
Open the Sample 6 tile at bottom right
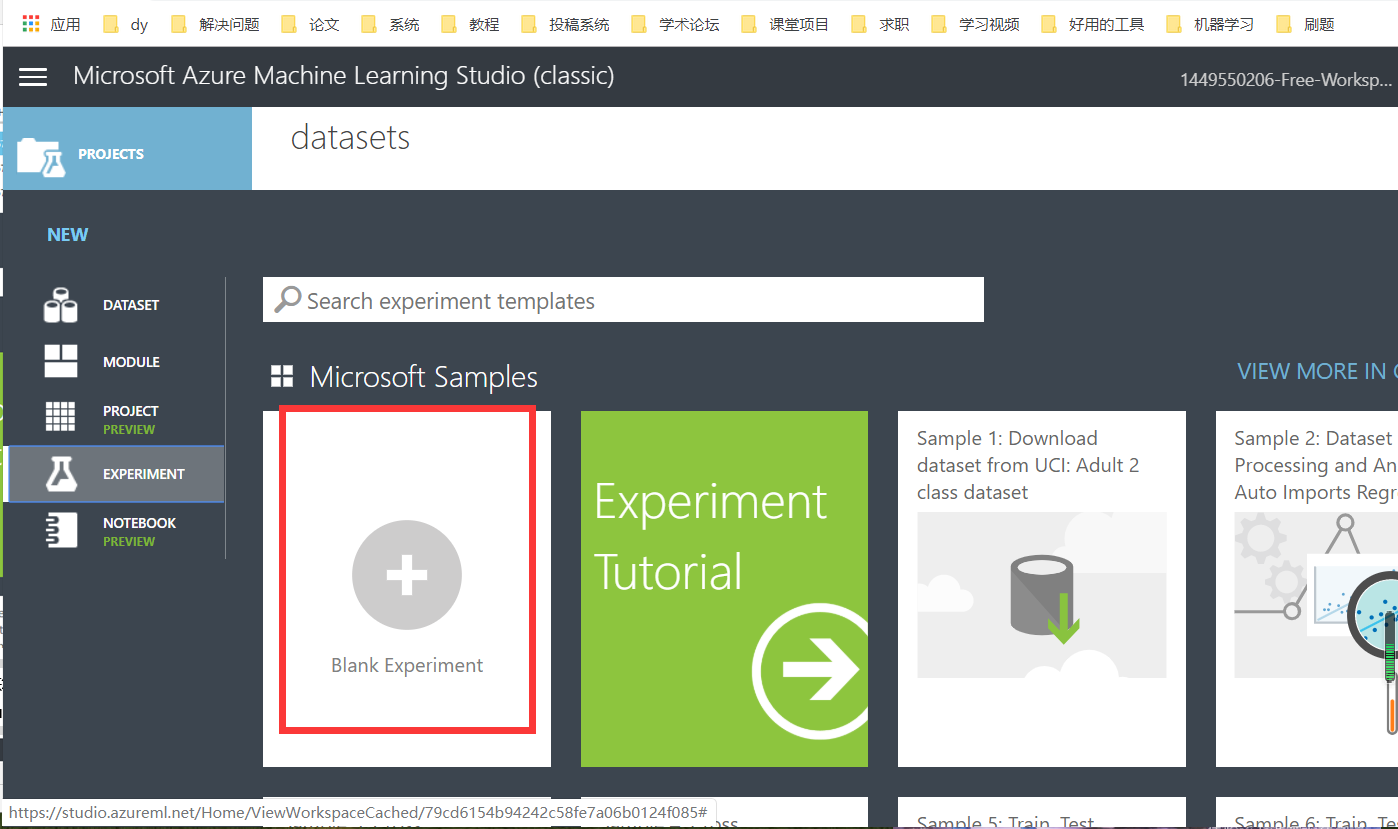click(x=1307, y=813)
